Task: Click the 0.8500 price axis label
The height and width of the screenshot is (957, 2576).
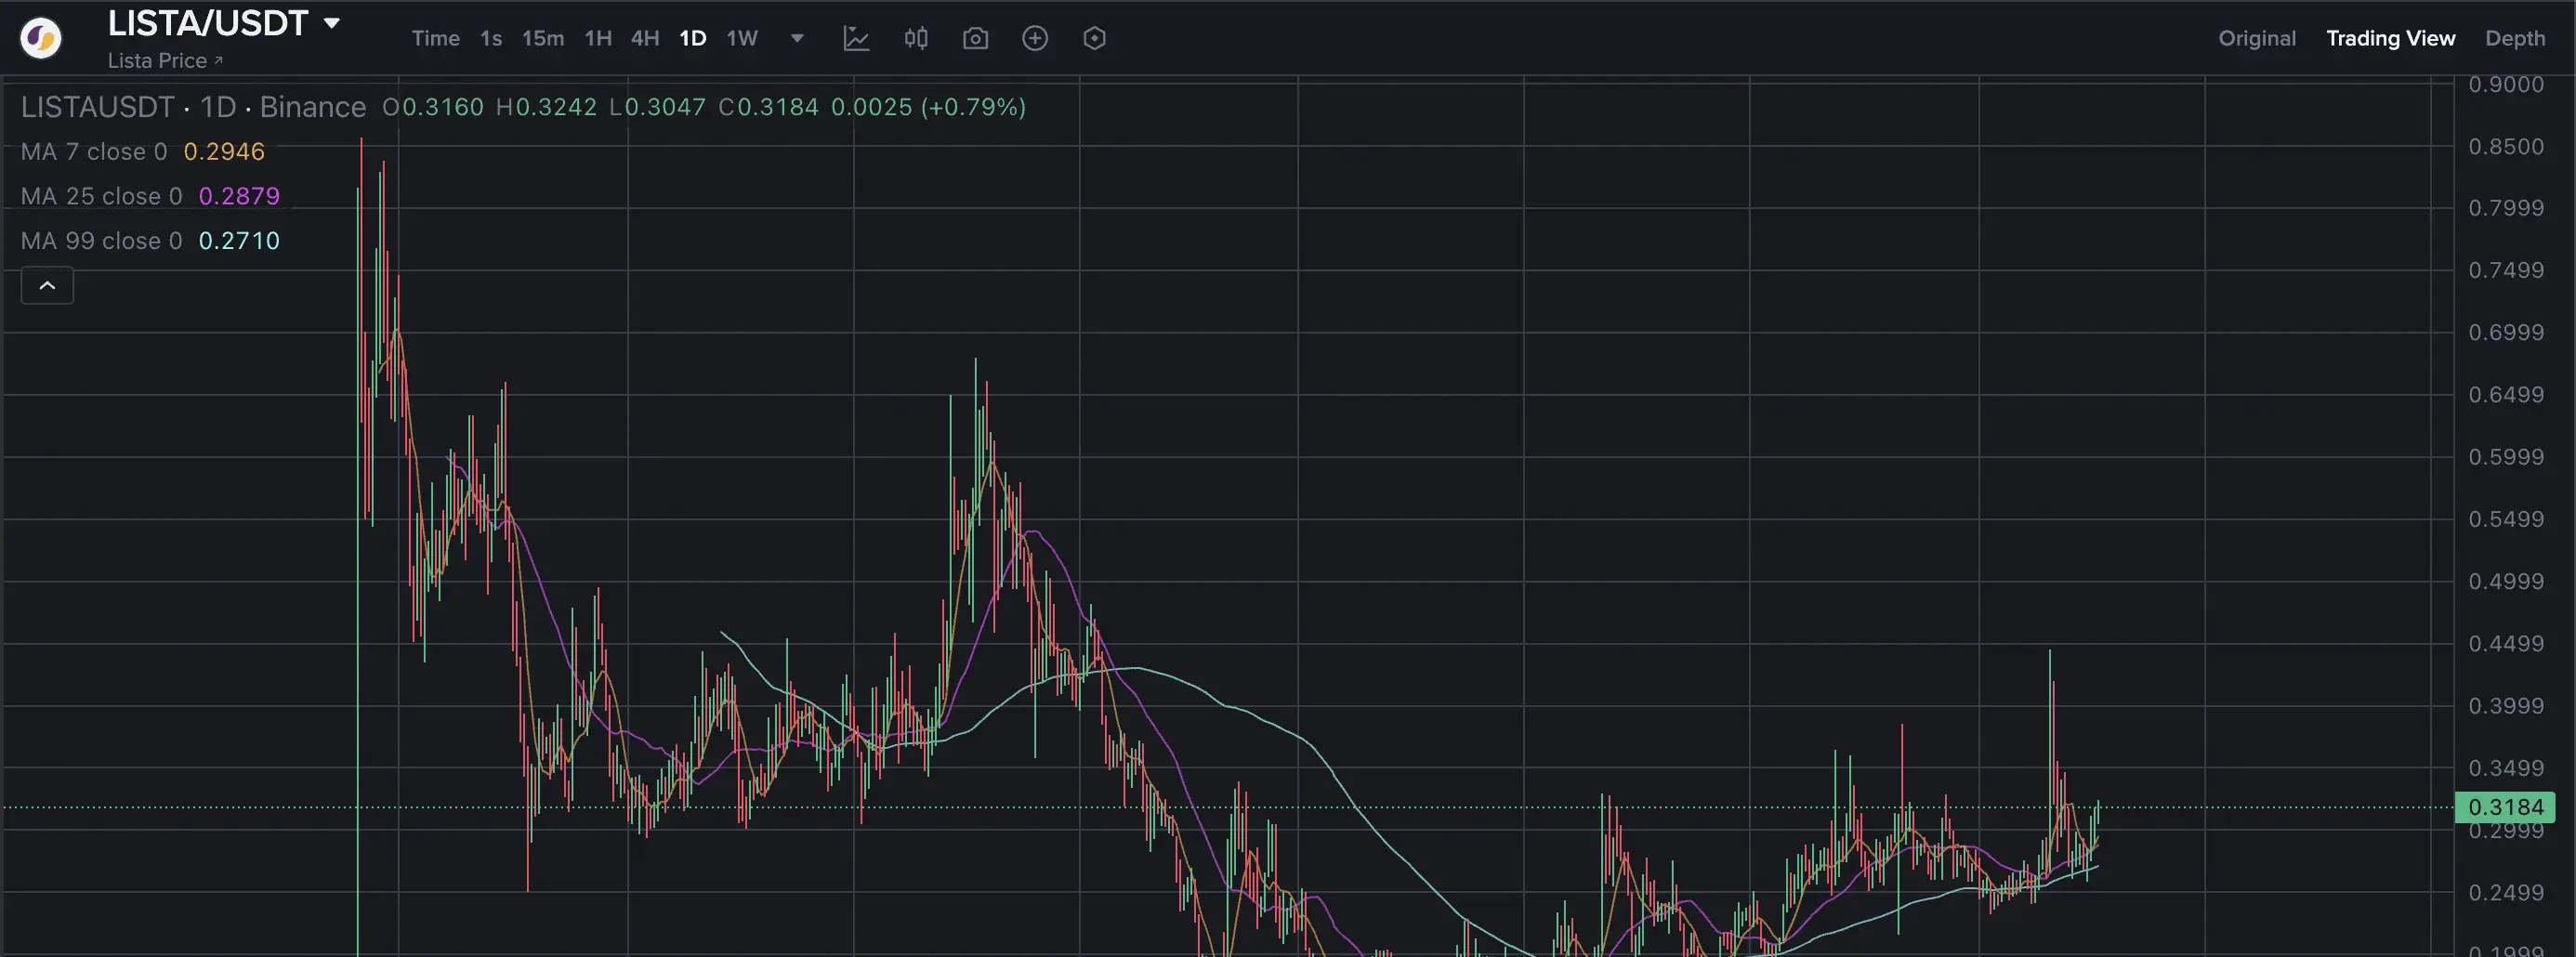Action: tap(2506, 147)
